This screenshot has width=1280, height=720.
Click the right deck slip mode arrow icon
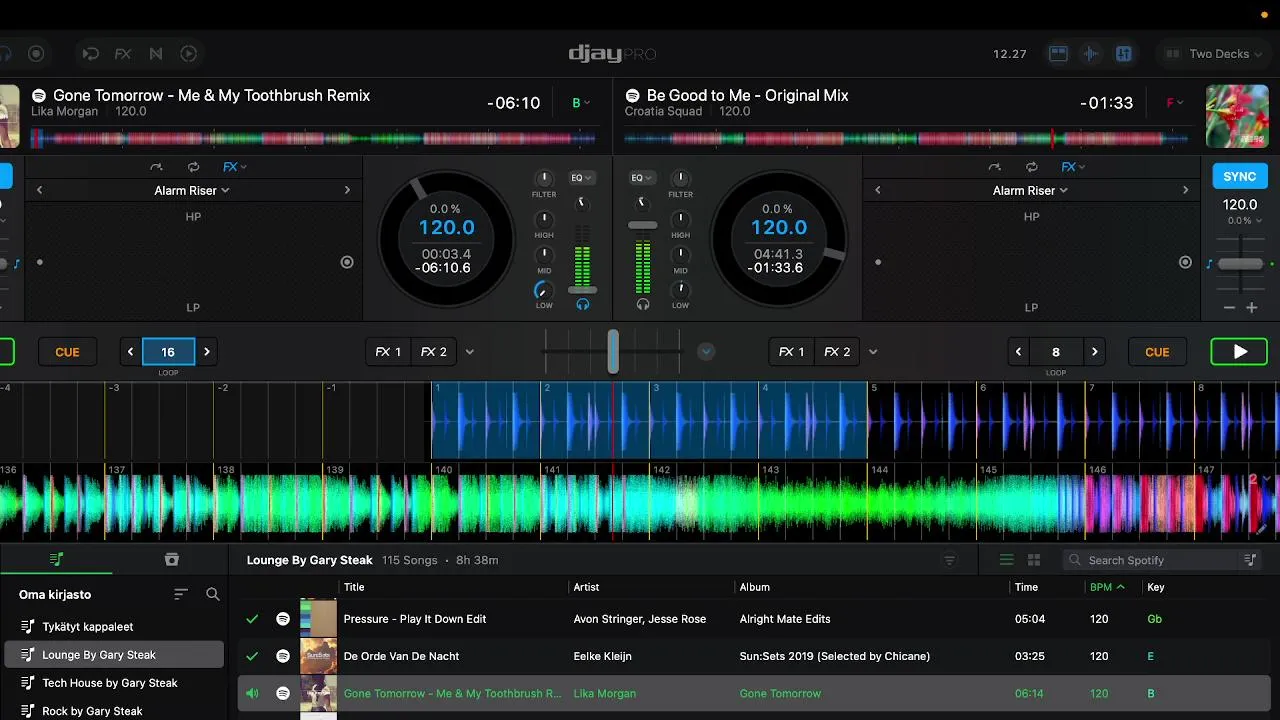(x=994, y=167)
